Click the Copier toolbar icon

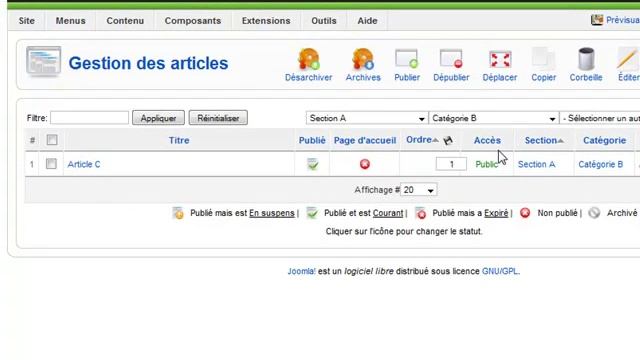click(x=543, y=59)
